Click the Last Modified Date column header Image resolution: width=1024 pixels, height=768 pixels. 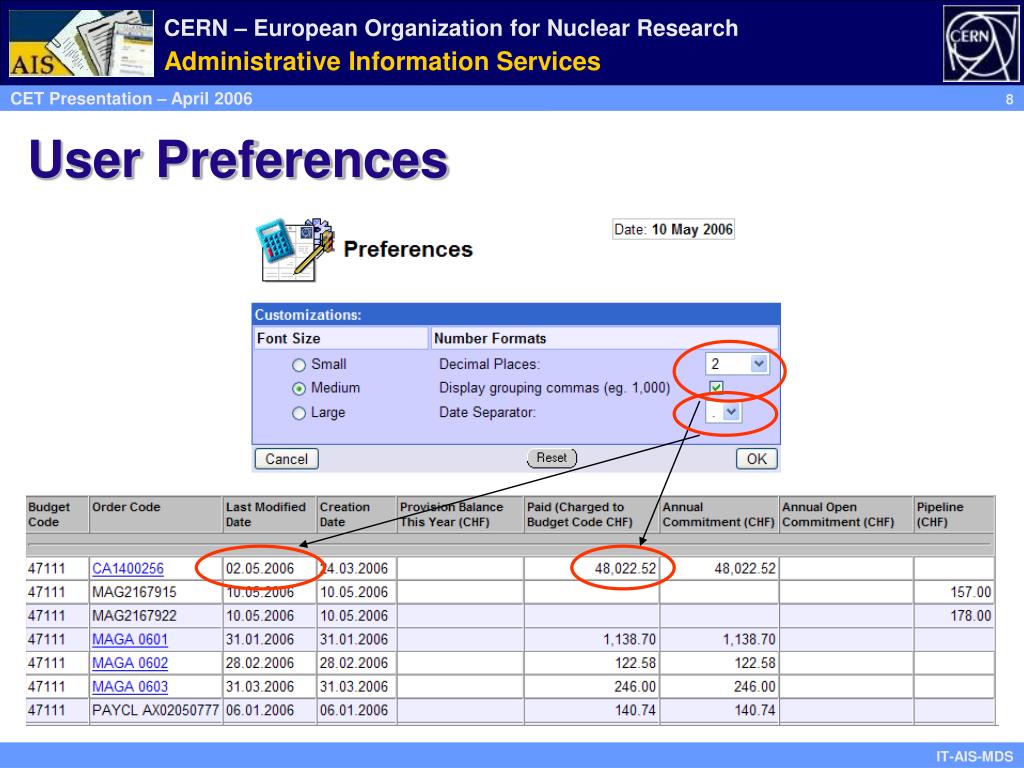[x=269, y=515]
